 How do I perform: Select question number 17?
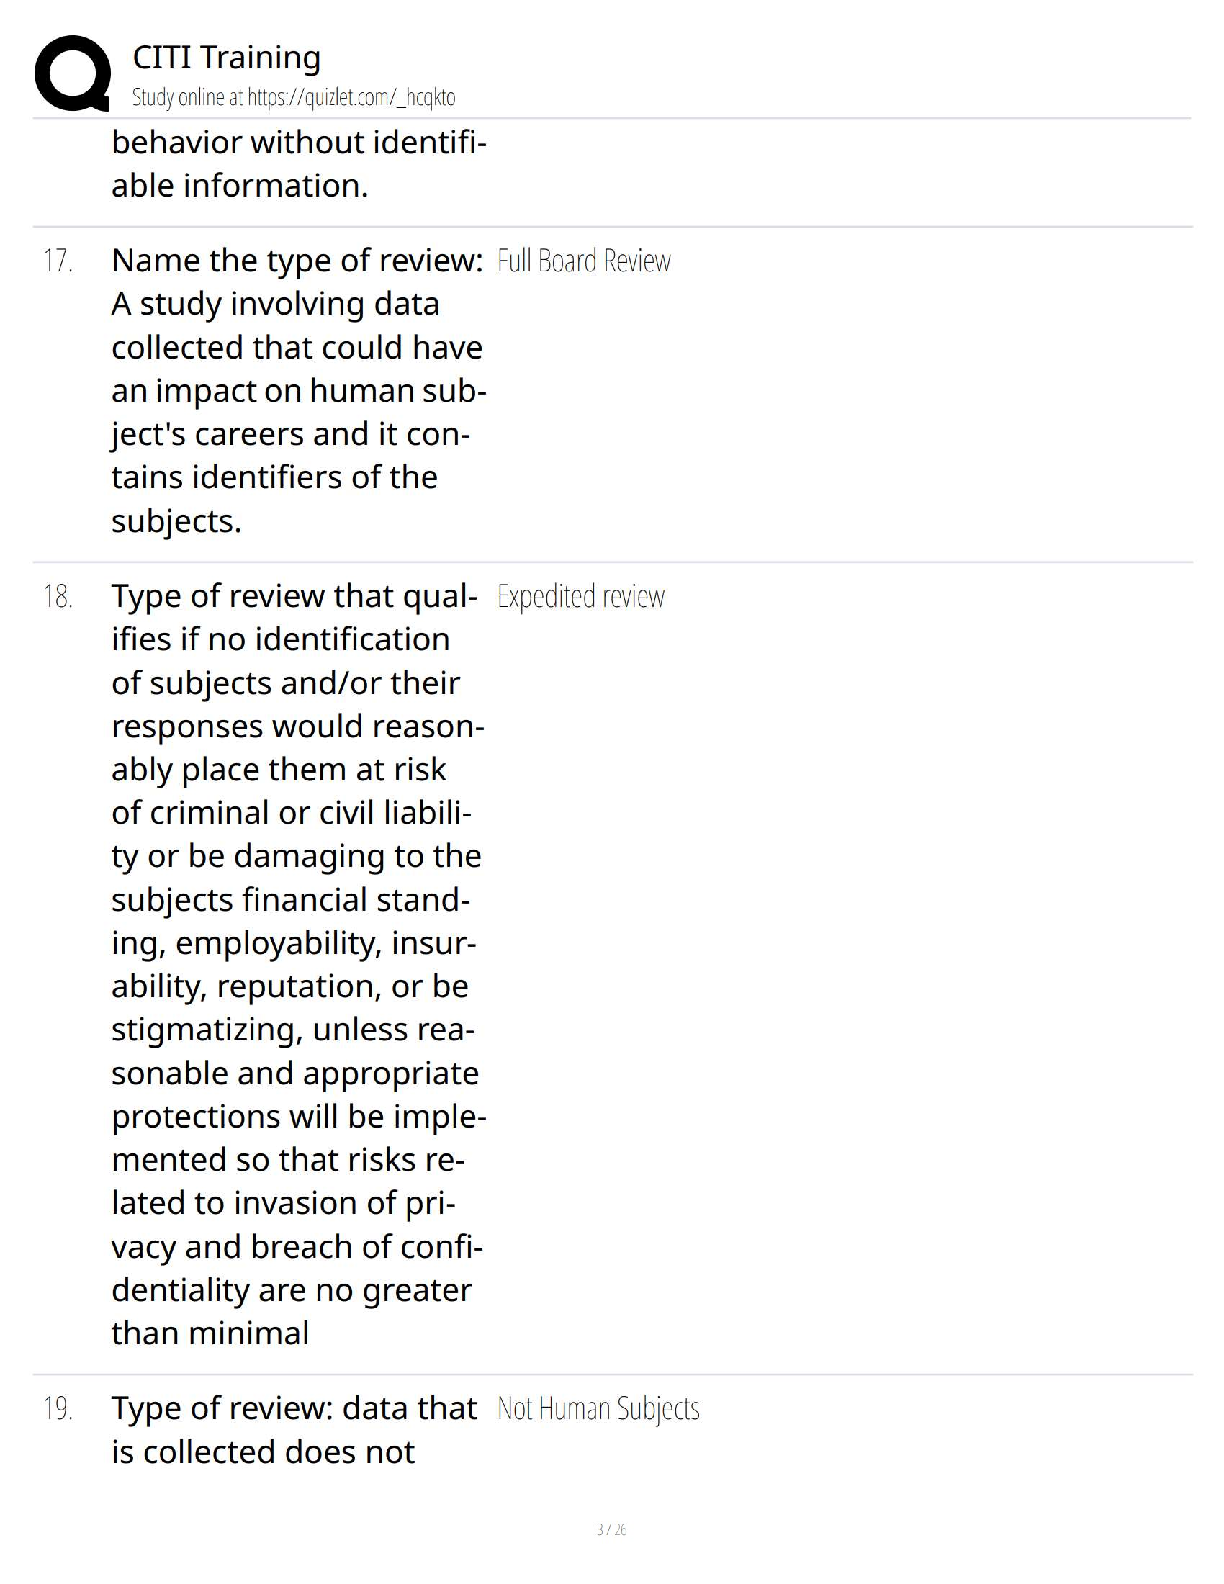pos(58,261)
